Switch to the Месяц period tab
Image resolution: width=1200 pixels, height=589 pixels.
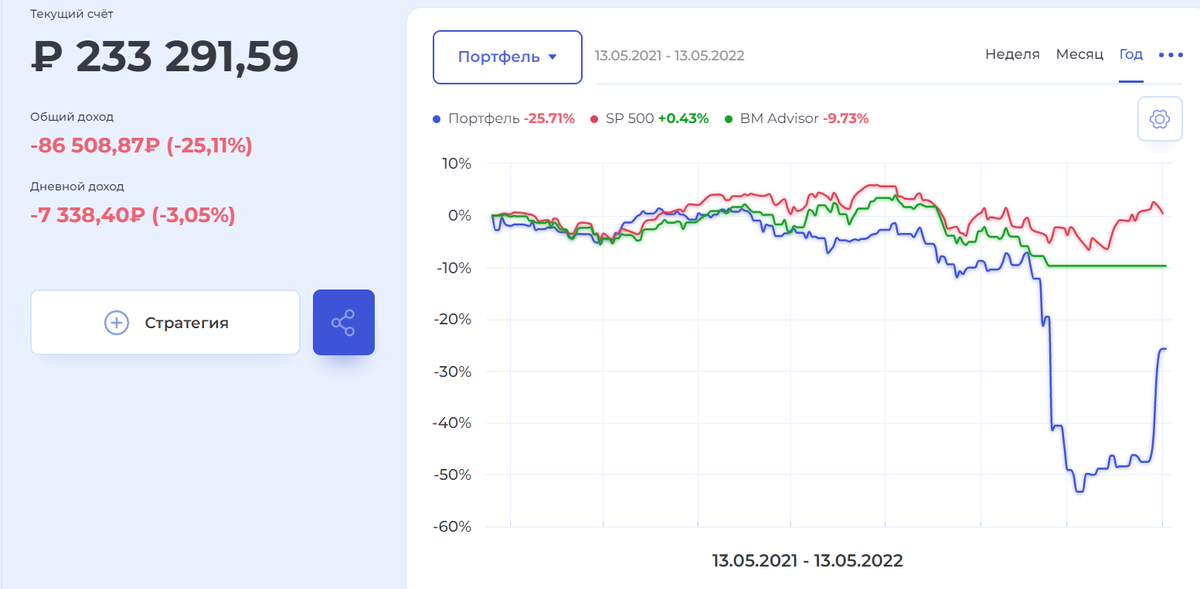click(x=1079, y=54)
